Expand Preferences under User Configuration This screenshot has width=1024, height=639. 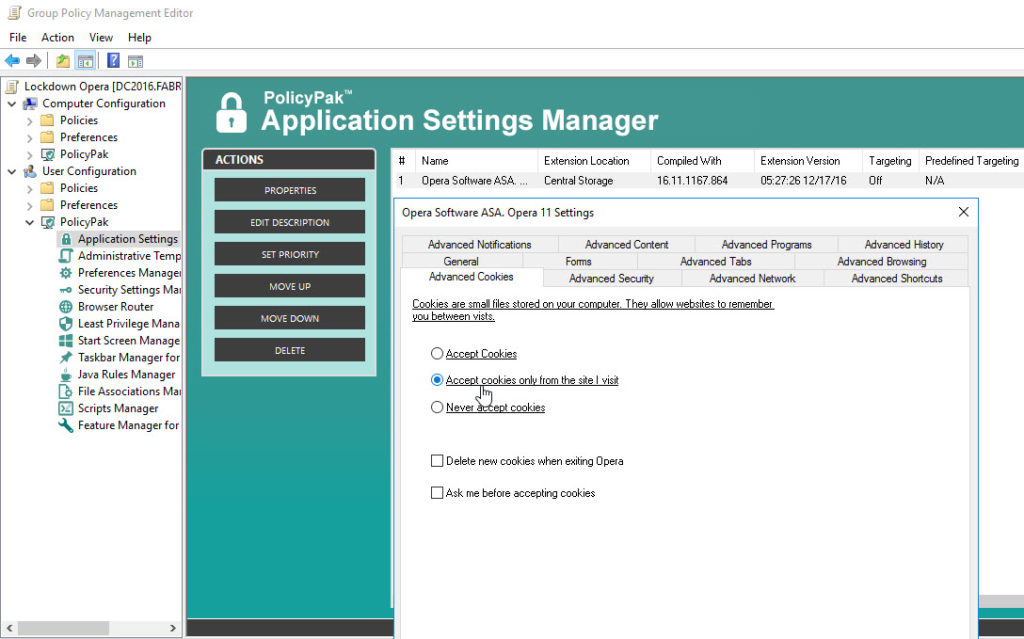(29, 206)
